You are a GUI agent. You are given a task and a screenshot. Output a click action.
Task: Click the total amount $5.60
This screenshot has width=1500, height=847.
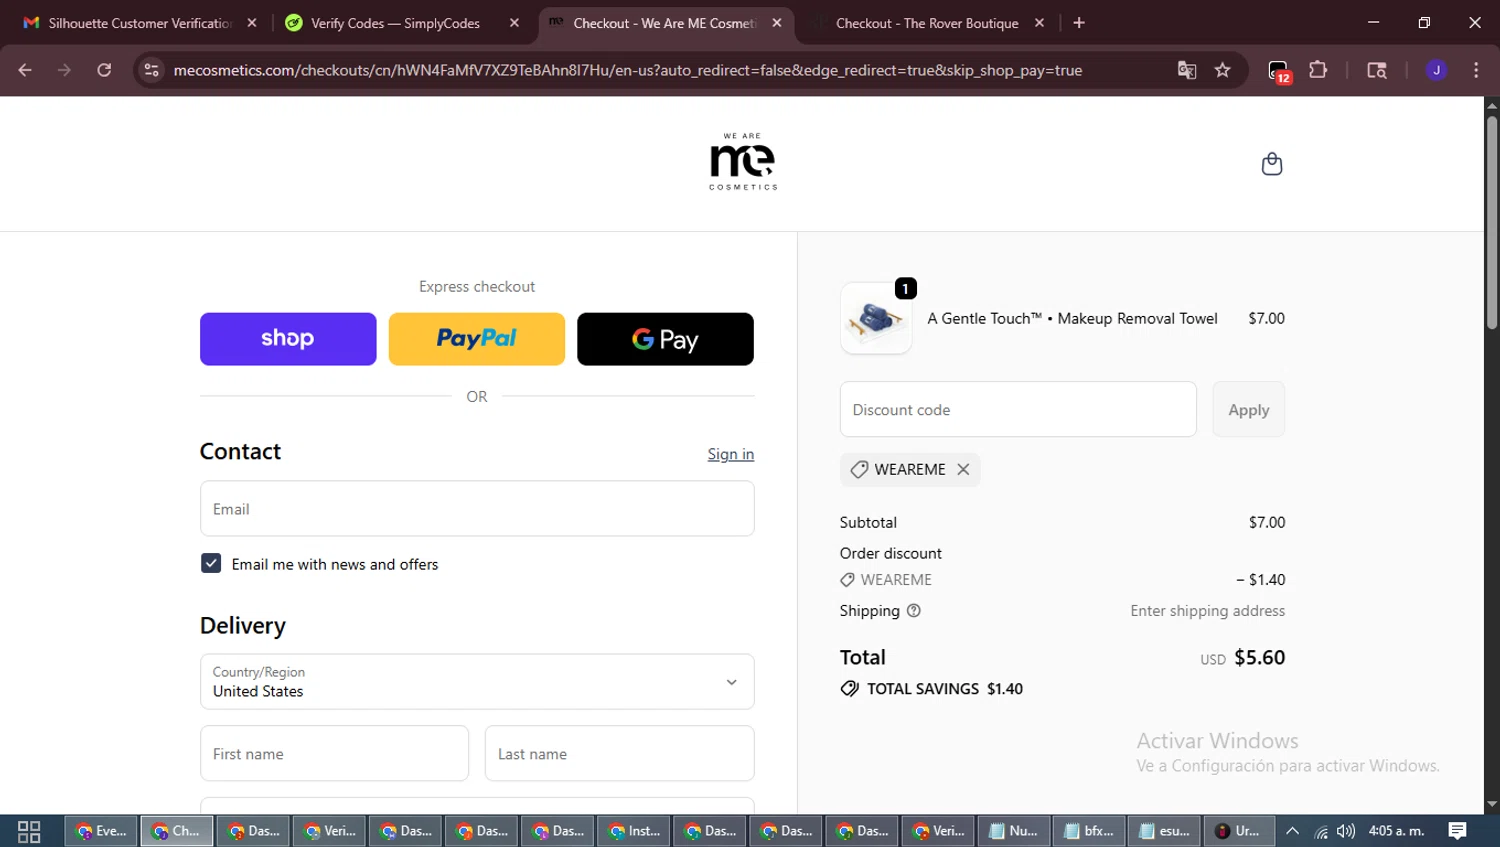point(1260,658)
